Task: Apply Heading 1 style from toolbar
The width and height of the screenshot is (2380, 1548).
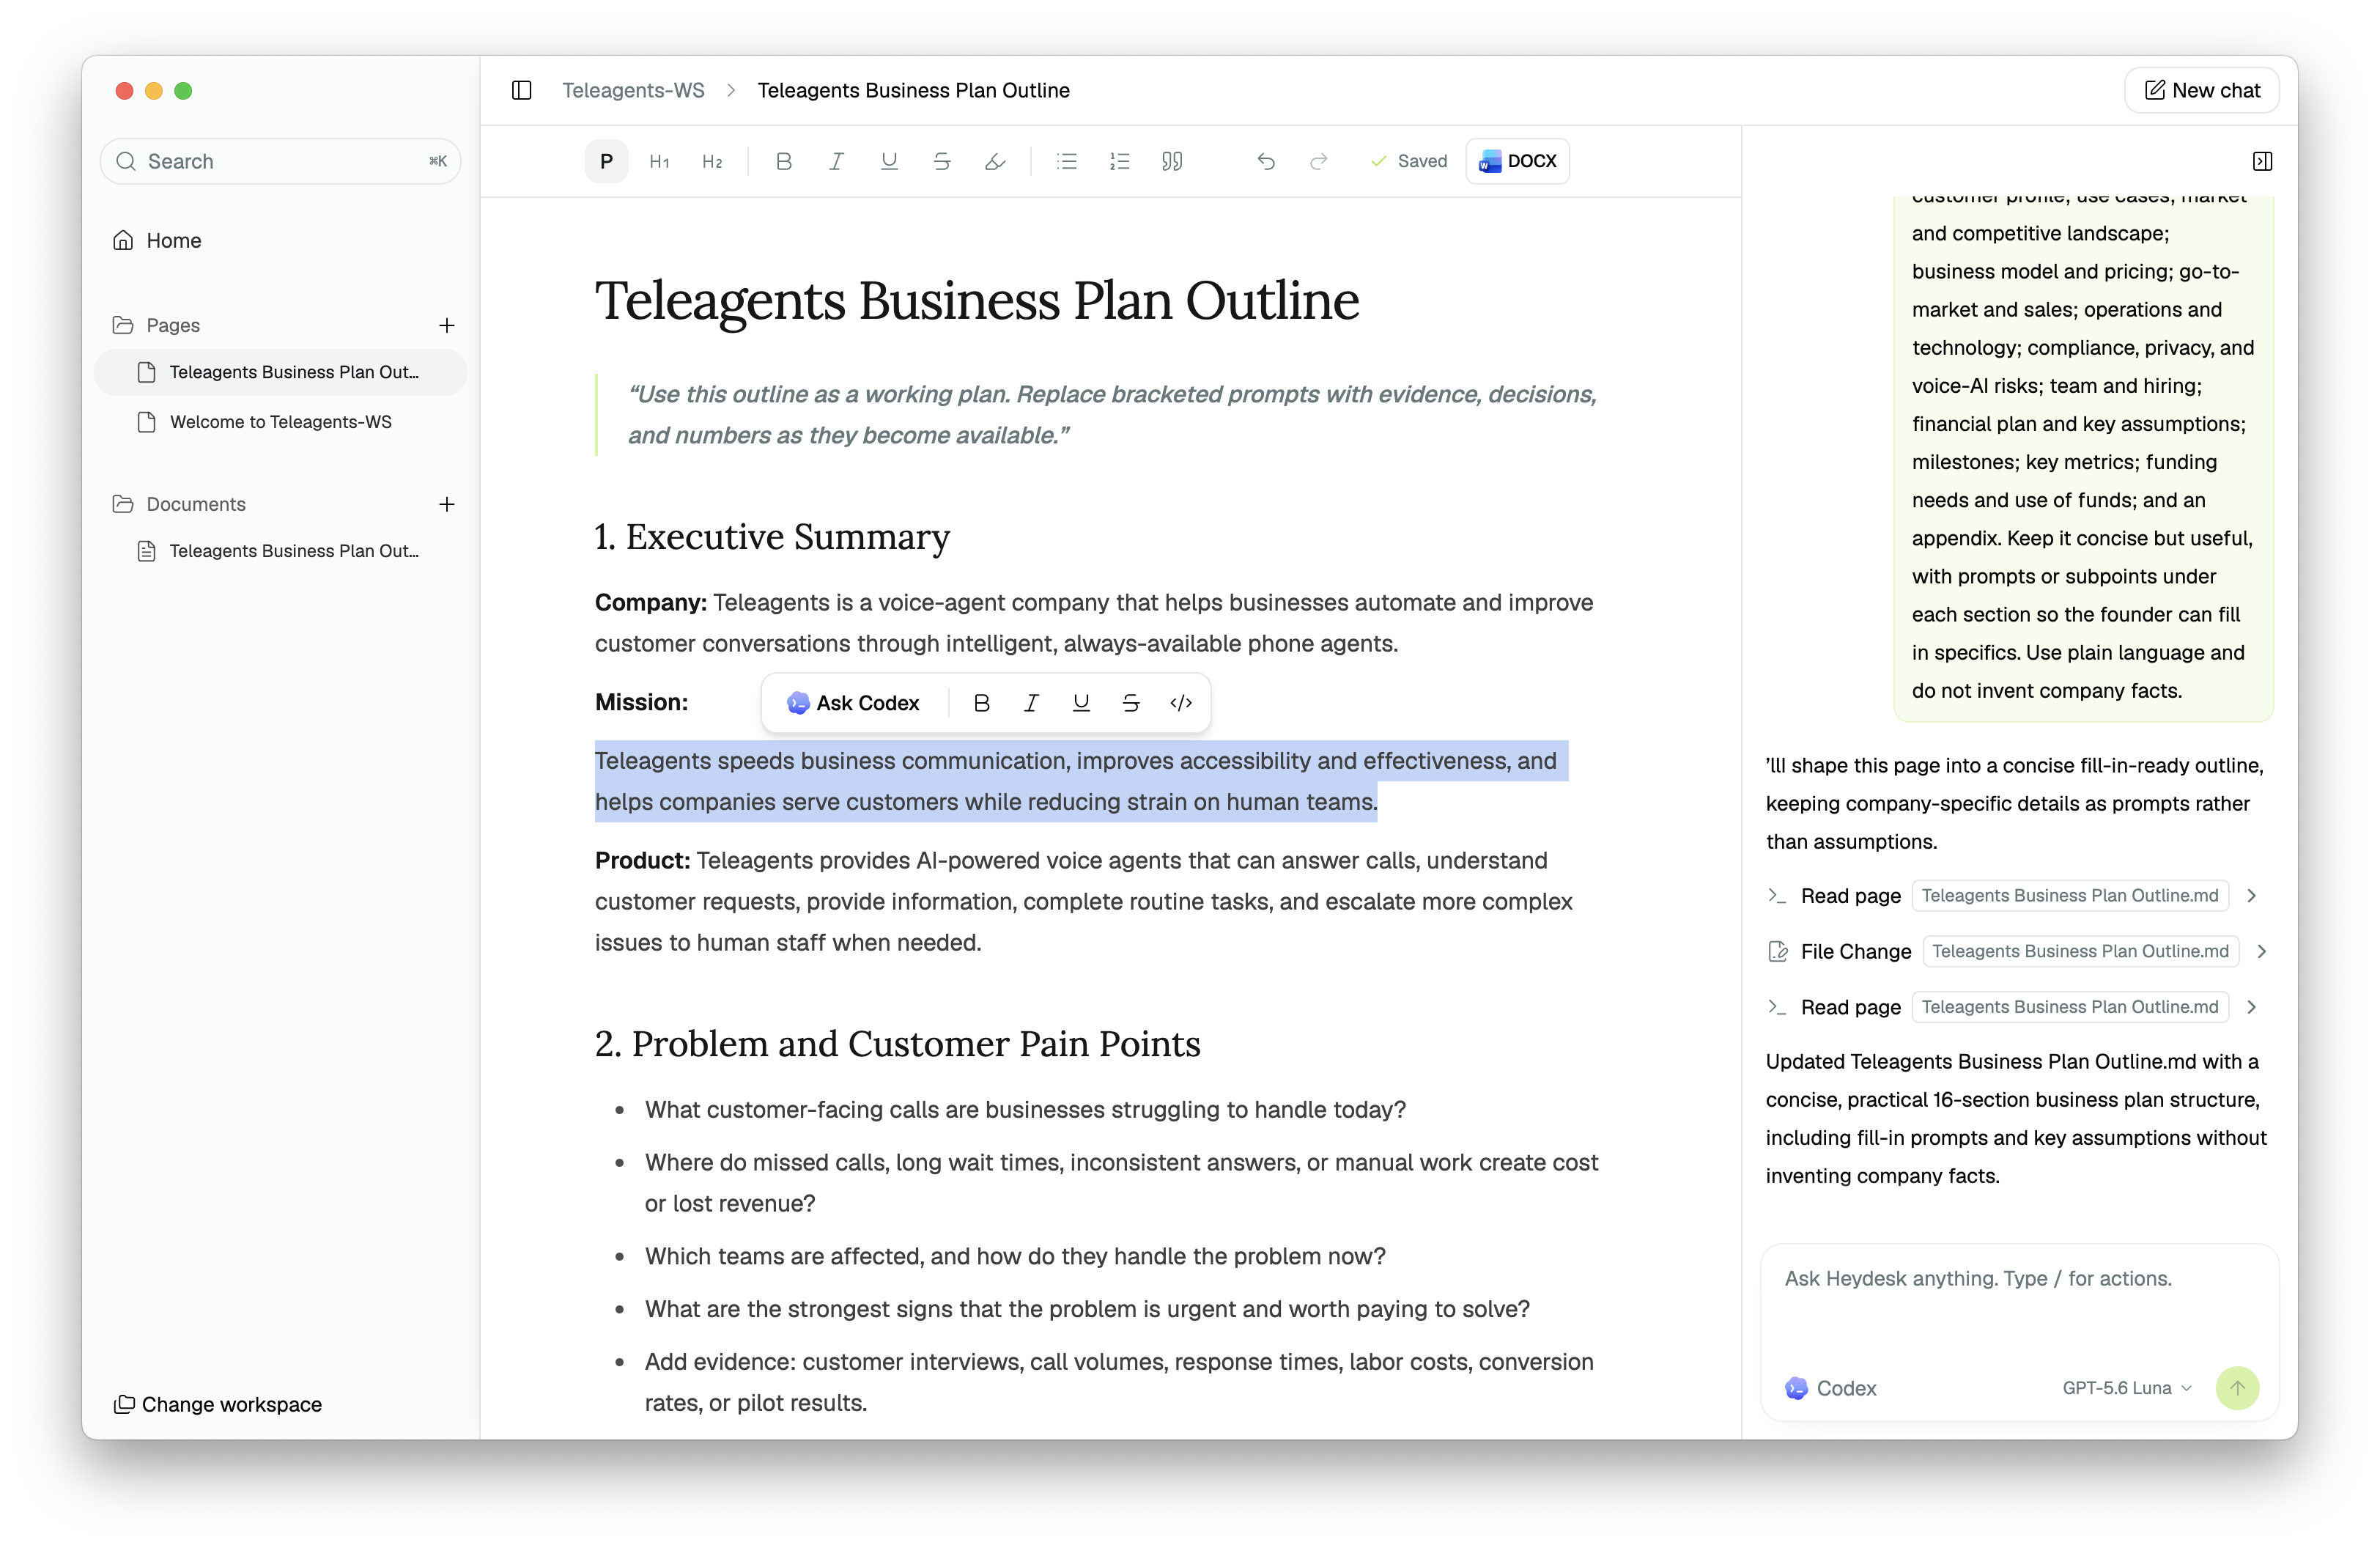Action: 659,161
